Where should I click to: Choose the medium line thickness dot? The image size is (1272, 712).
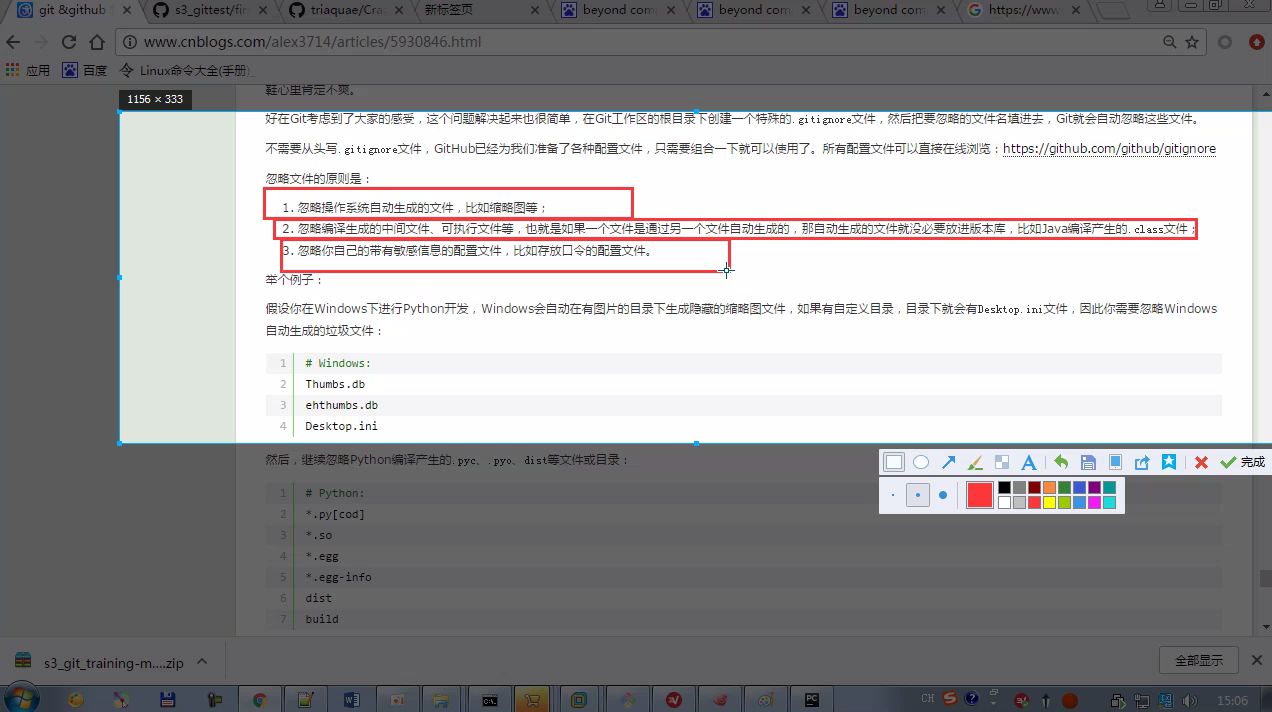point(918,495)
